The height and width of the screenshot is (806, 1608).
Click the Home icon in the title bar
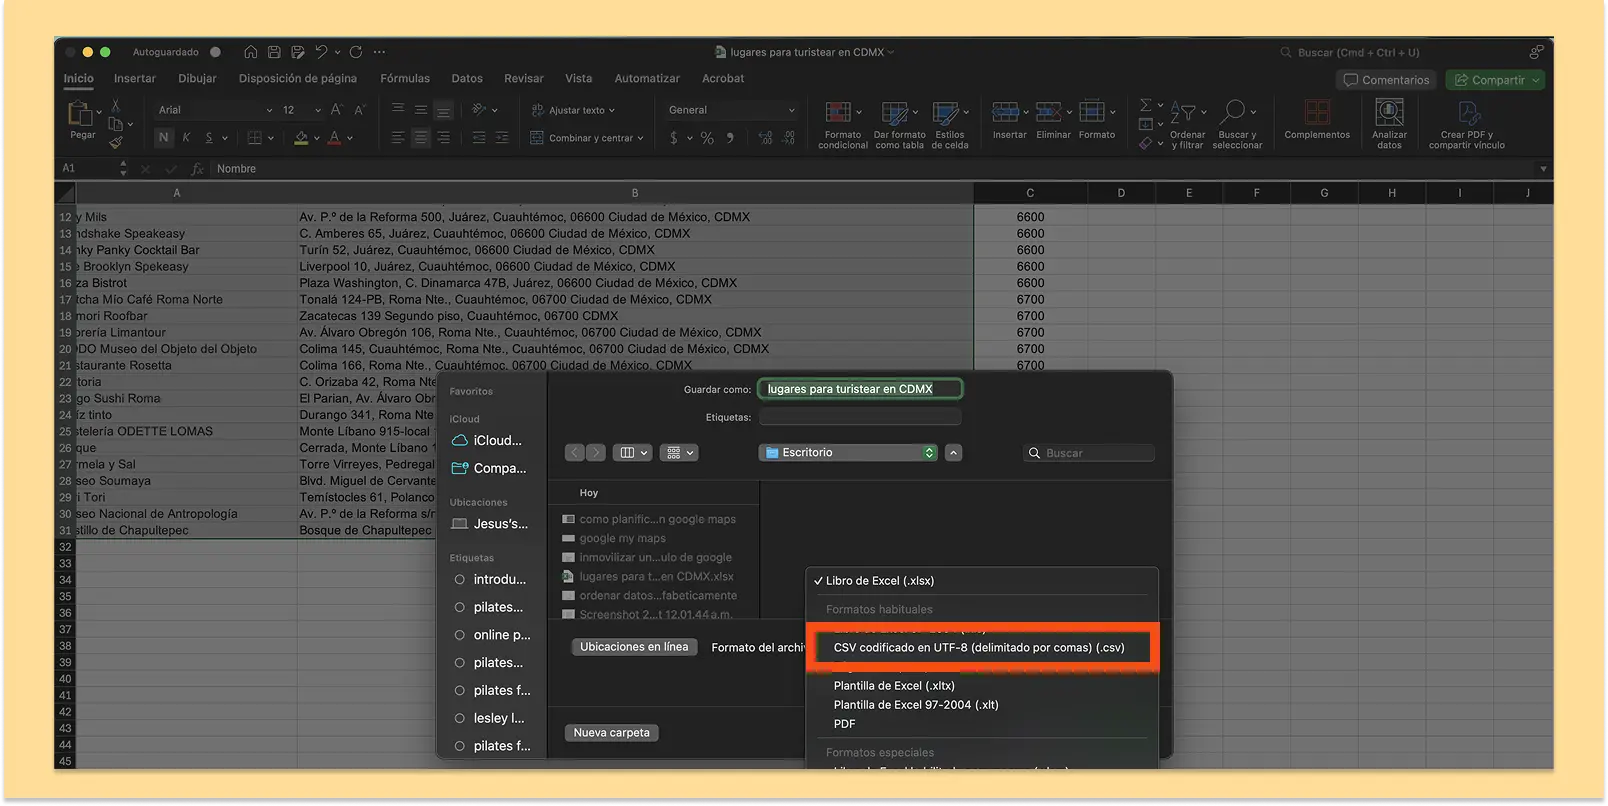pyautogui.click(x=250, y=52)
